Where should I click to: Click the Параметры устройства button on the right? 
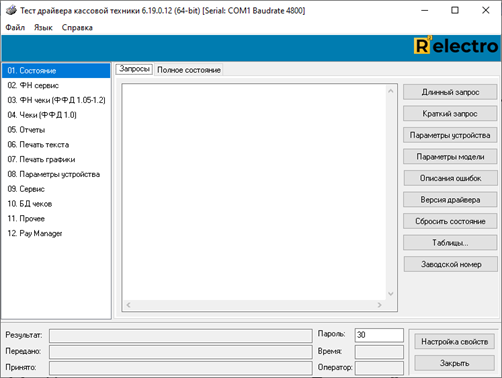click(x=450, y=135)
